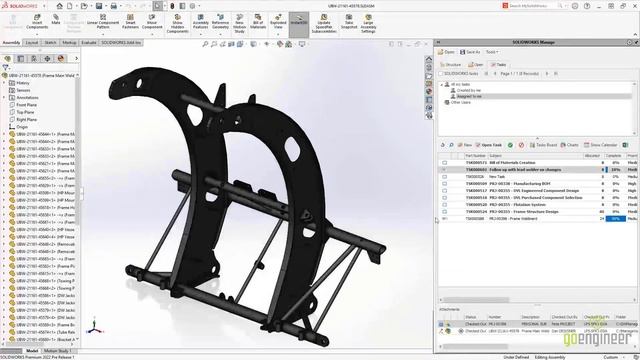Viewport: 640px width, 360px height.
Task: Start a New Motion Study
Action: click(x=239, y=24)
